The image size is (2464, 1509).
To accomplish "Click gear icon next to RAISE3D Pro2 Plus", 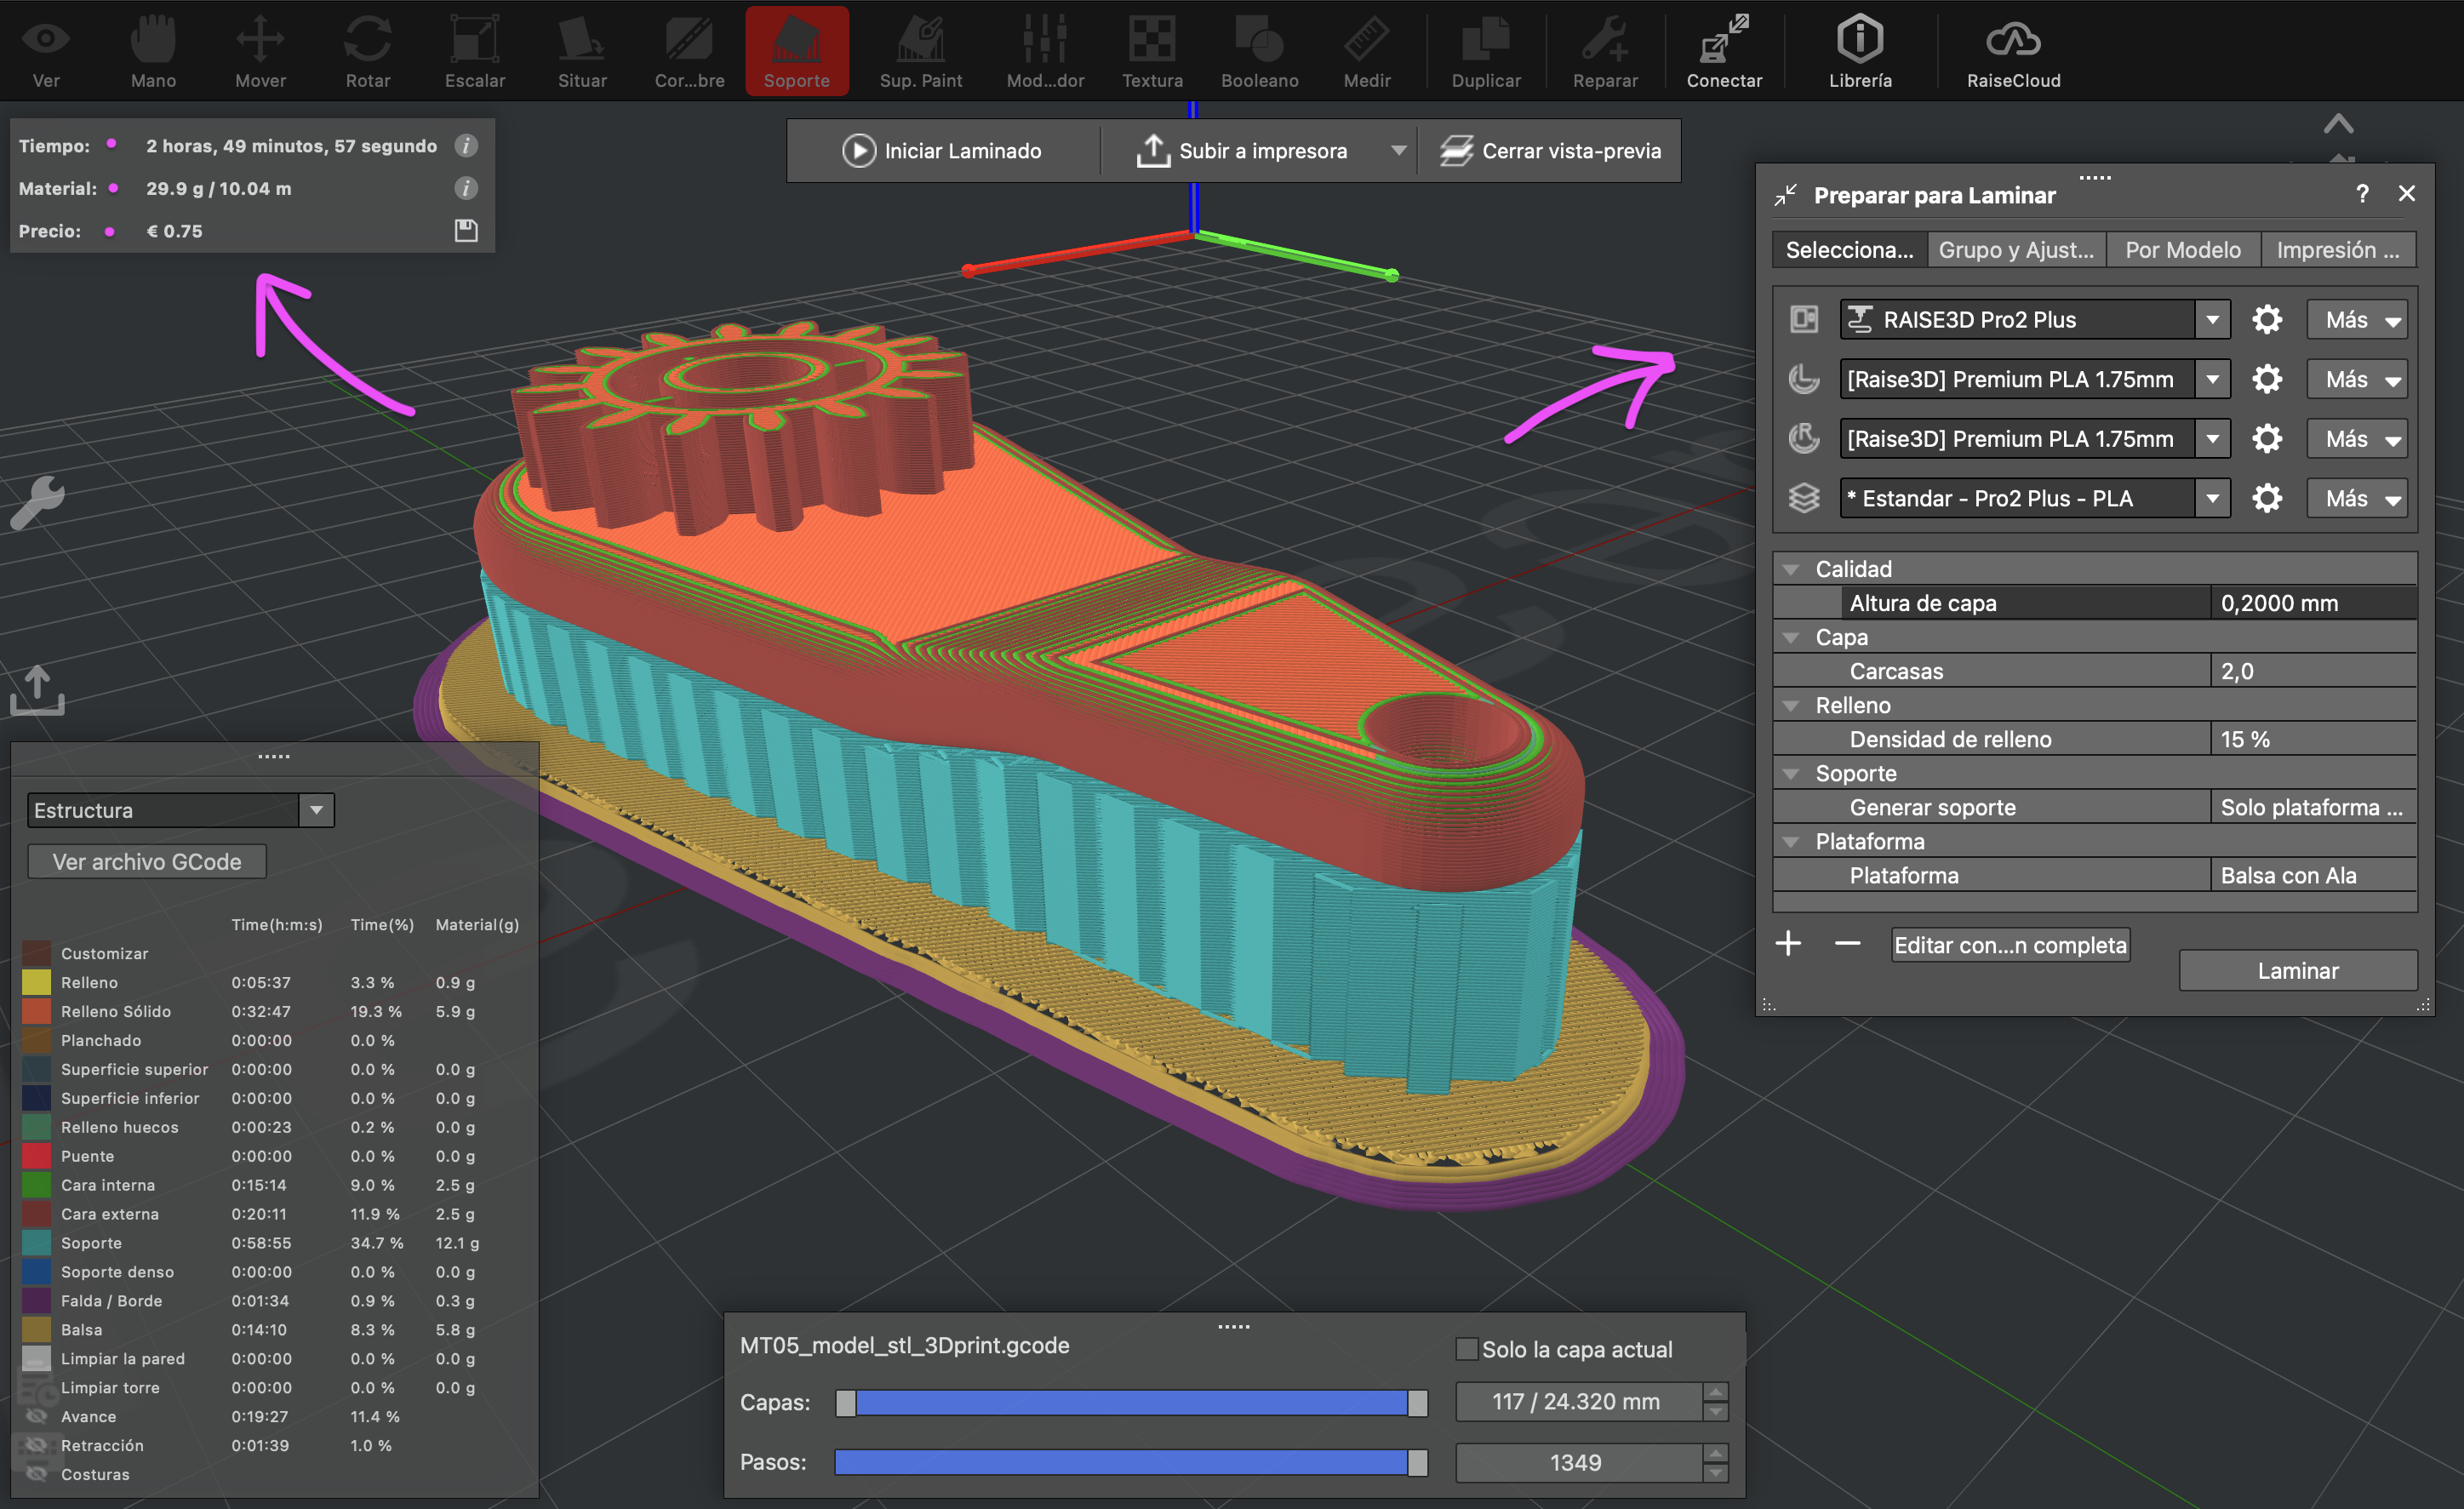I will (x=2266, y=320).
